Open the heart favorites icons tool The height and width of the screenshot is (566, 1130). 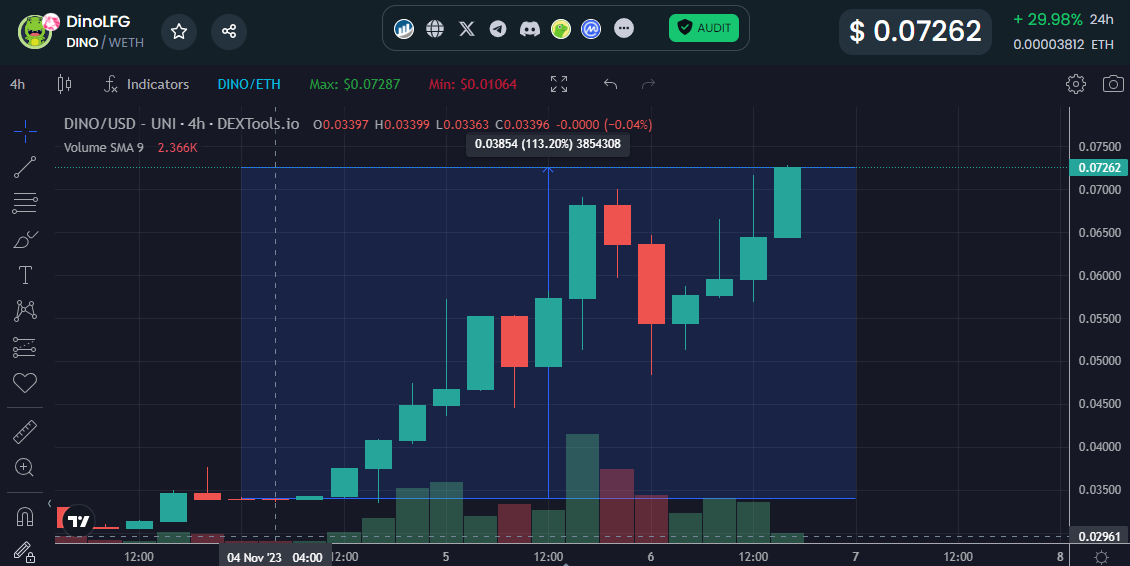[25, 383]
